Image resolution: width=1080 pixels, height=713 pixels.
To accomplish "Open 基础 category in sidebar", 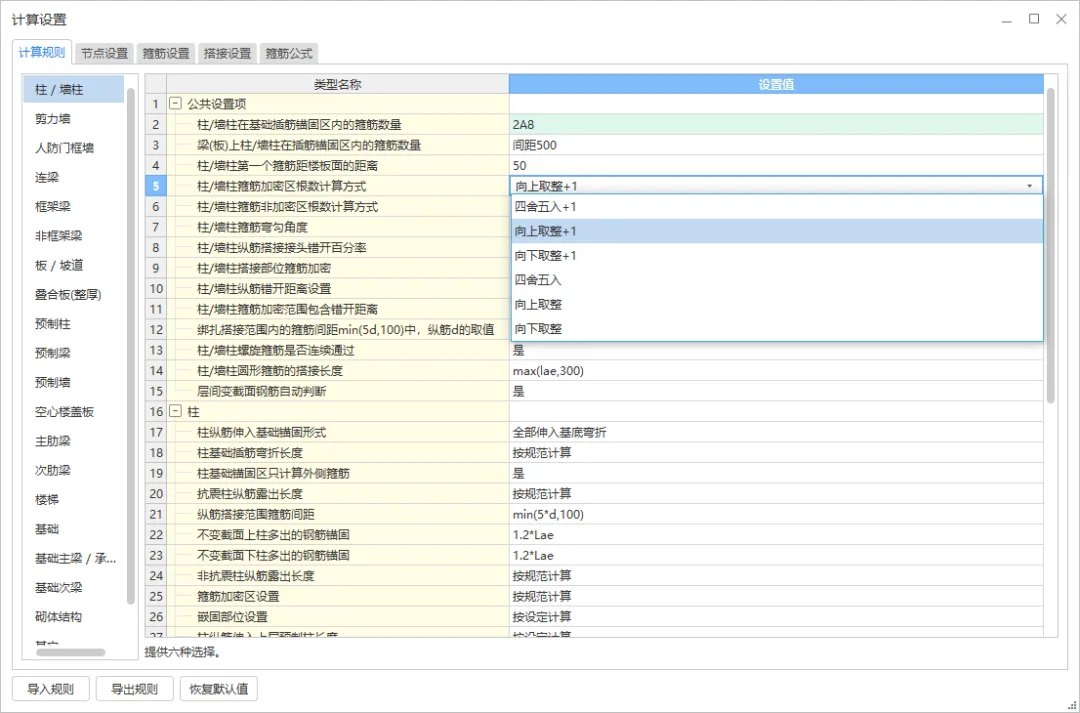I will pyautogui.click(x=47, y=529).
